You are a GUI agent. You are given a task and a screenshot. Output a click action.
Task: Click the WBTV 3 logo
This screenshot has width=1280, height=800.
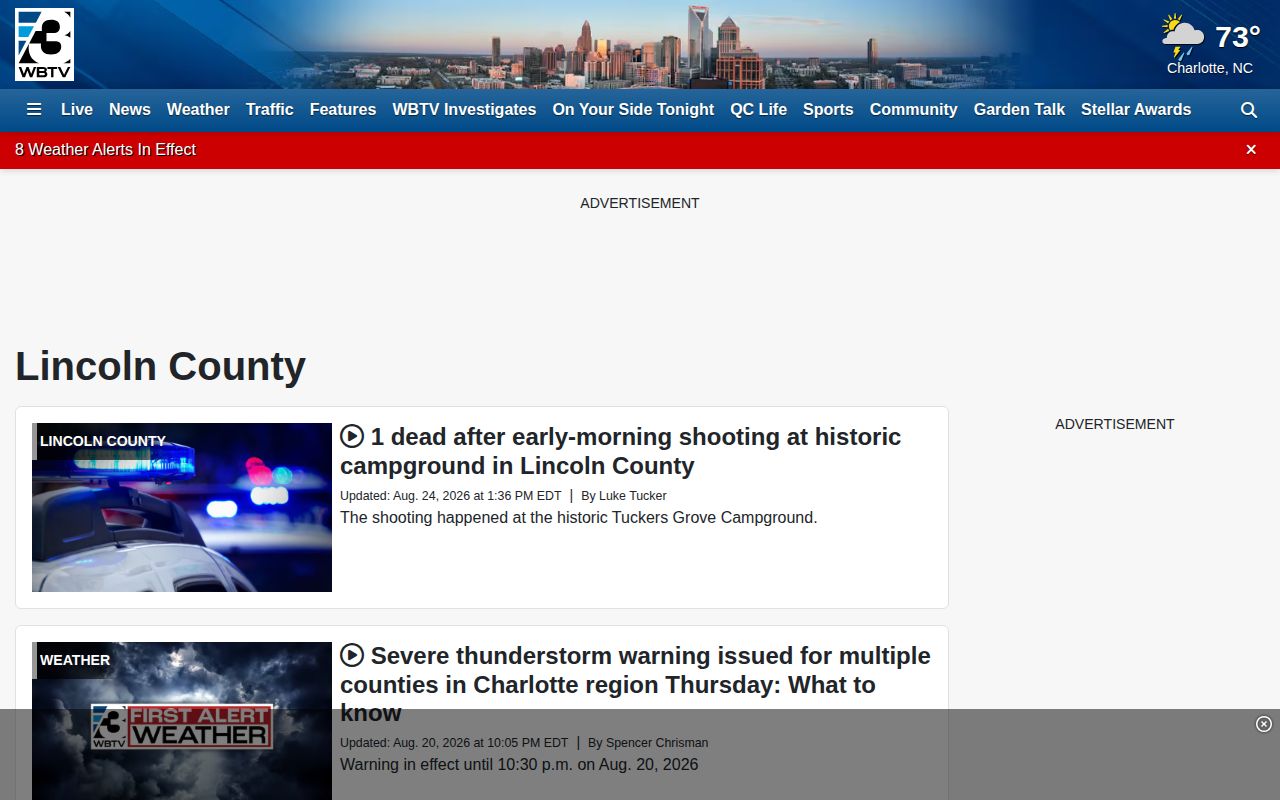tap(44, 45)
